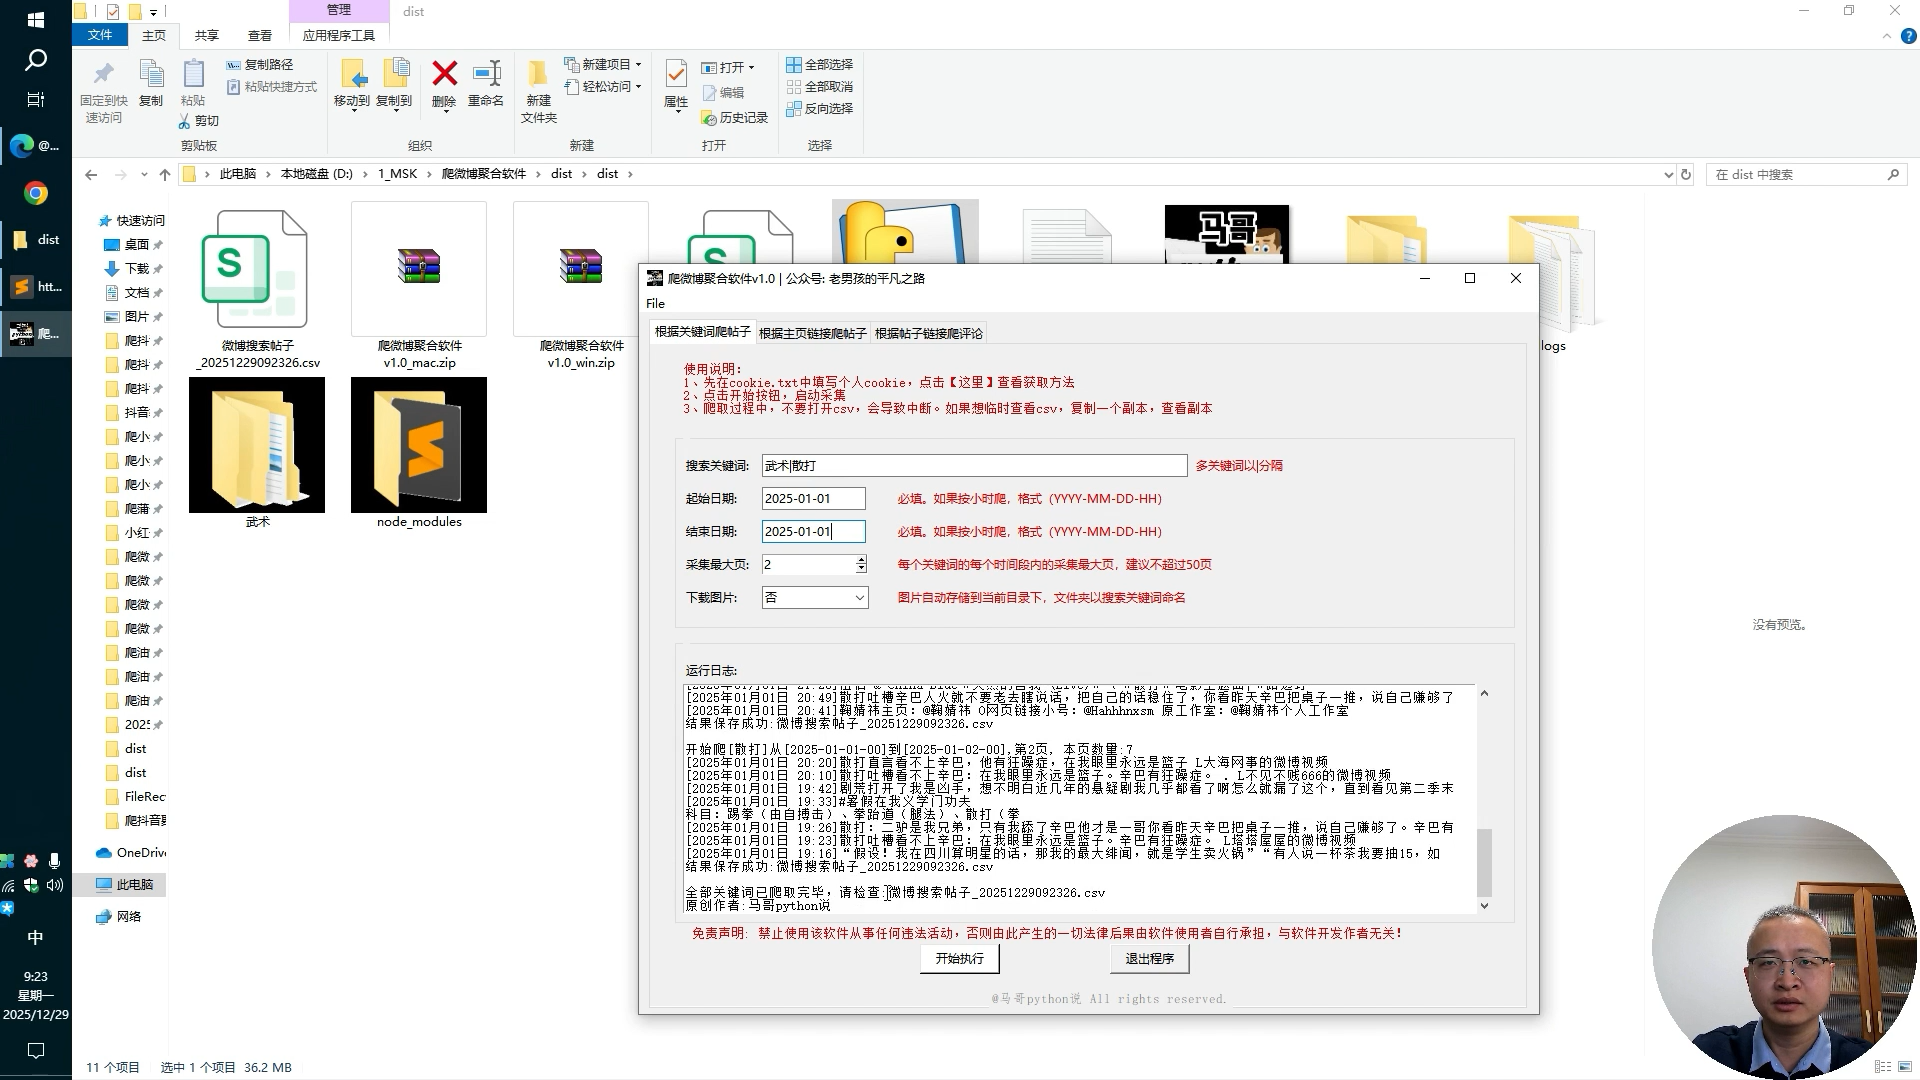
Task: Click the New folder icon
Action: tap(538, 74)
